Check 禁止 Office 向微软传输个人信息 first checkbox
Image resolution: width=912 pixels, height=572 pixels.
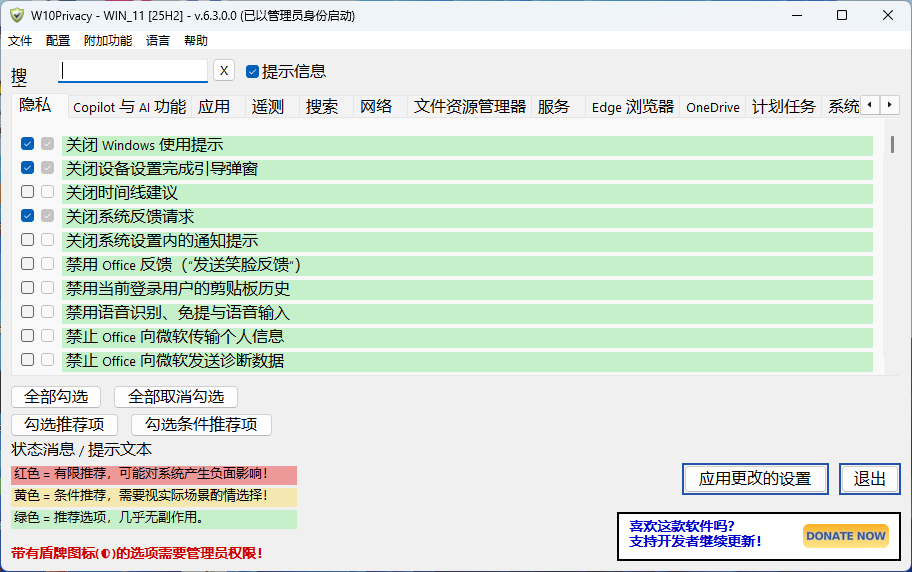27,336
